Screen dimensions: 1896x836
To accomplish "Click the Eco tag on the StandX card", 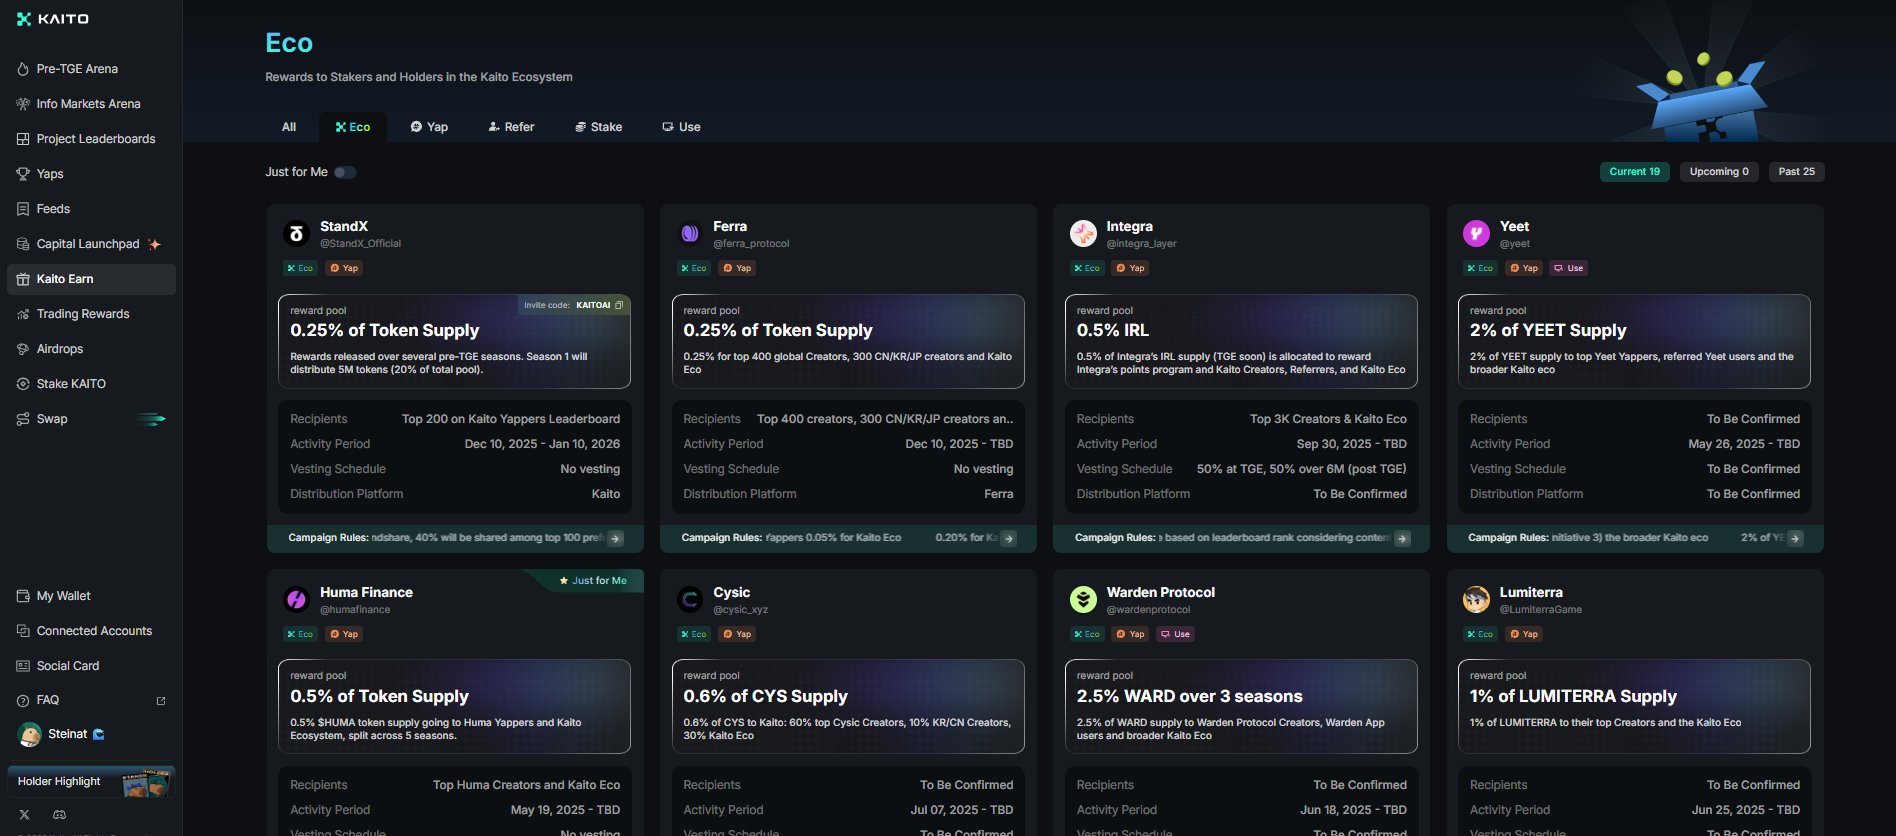I will click(x=300, y=268).
